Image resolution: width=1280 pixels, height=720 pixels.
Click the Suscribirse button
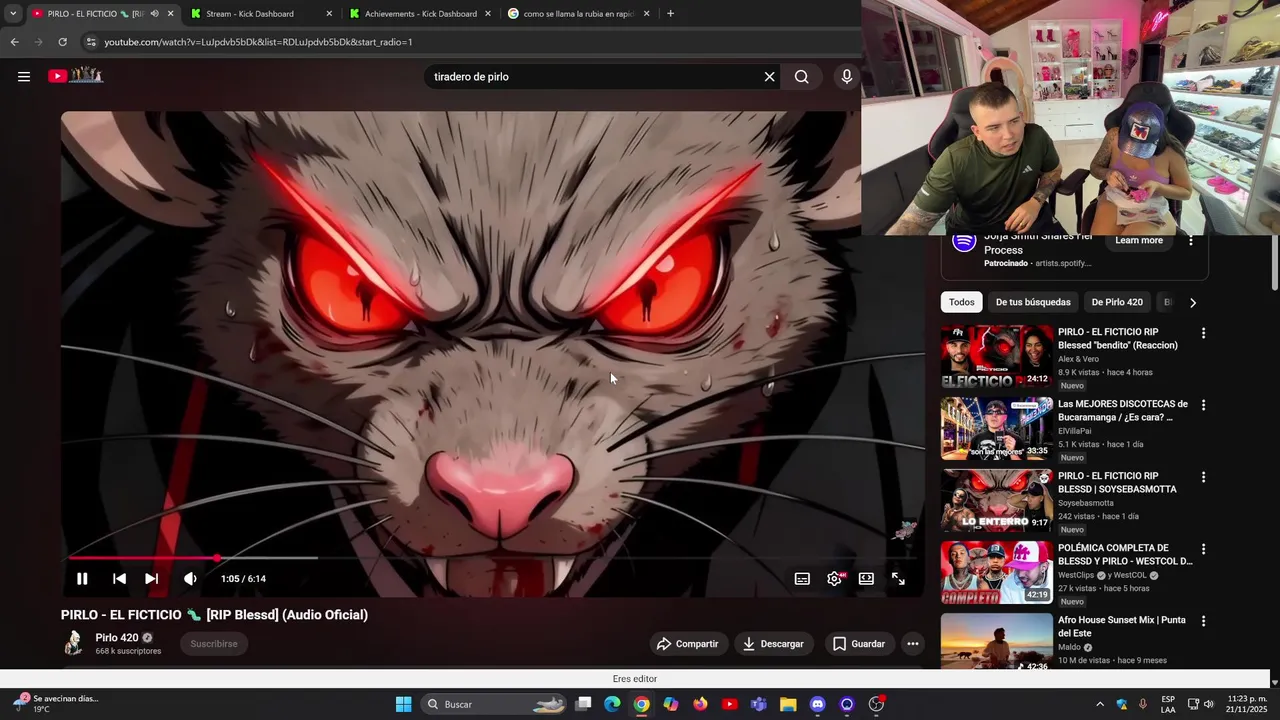point(214,644)
